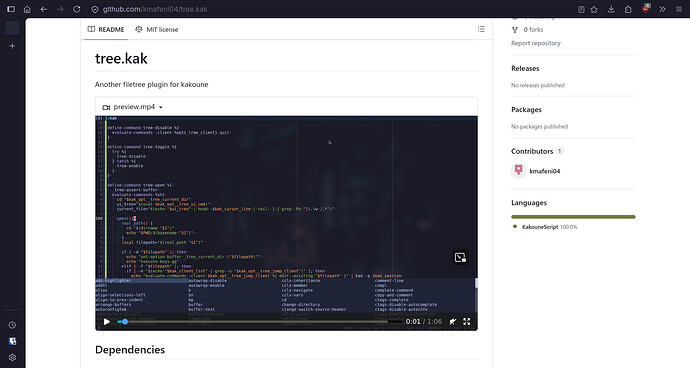Reload the current GitHub page
The image size is (690, 368).
77,9
